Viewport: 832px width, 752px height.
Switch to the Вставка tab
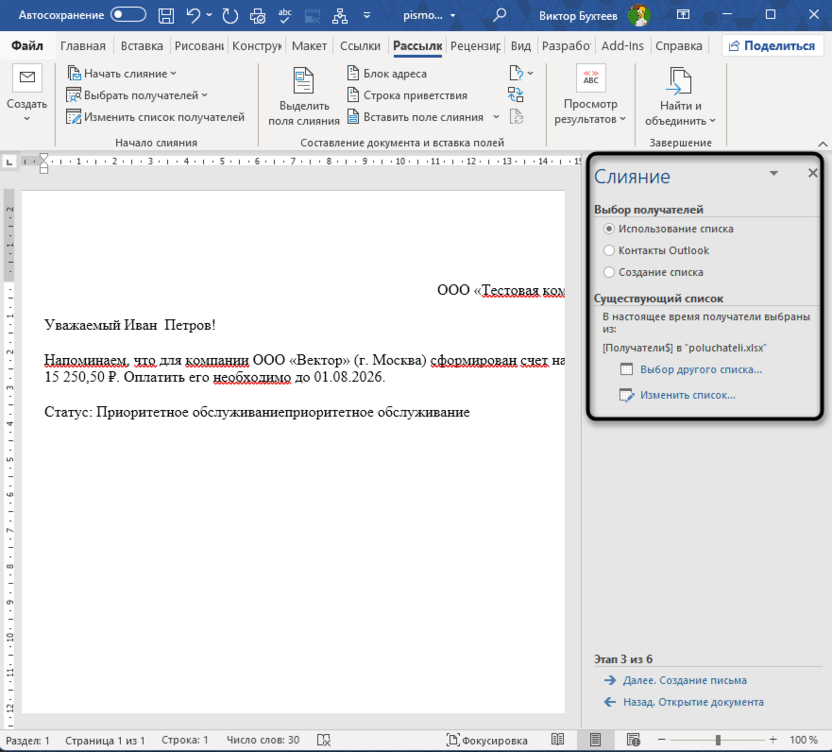pyautogui.click(x=142, y=46)
